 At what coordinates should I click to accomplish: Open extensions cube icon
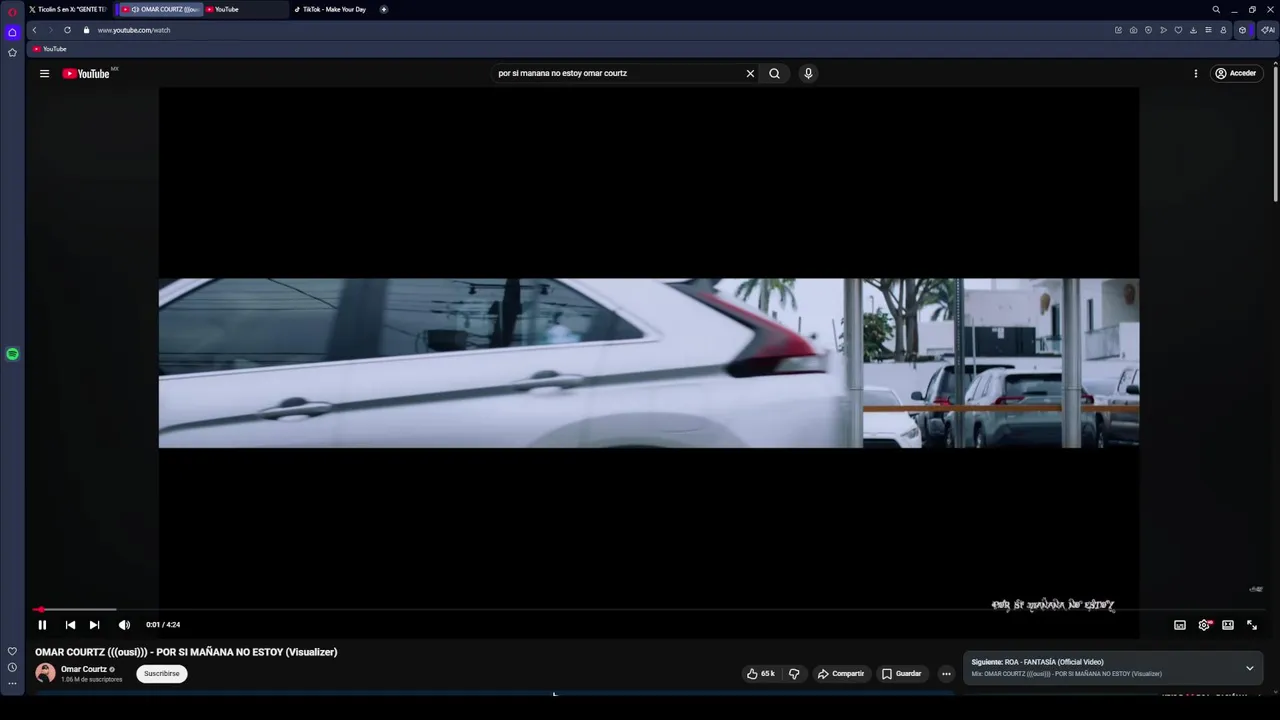point(1243,30)
